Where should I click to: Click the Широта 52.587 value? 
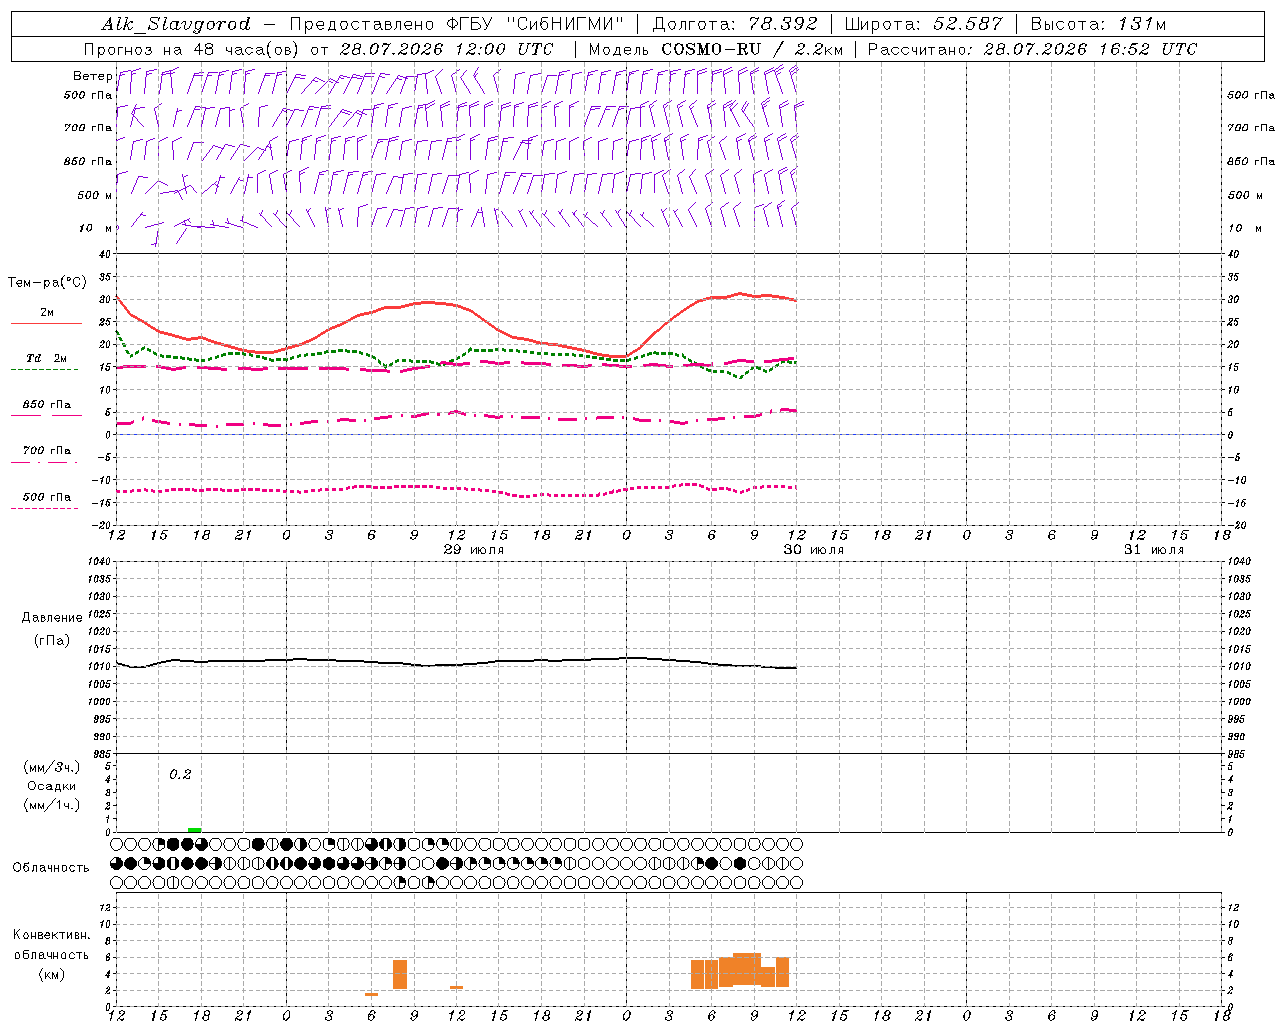pyautogui.click(x=924, y=24)
